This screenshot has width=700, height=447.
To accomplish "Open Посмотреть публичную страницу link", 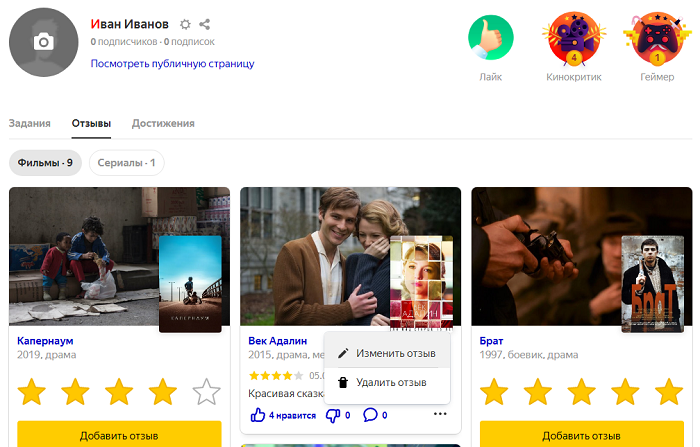I will [x=172, y=63].
